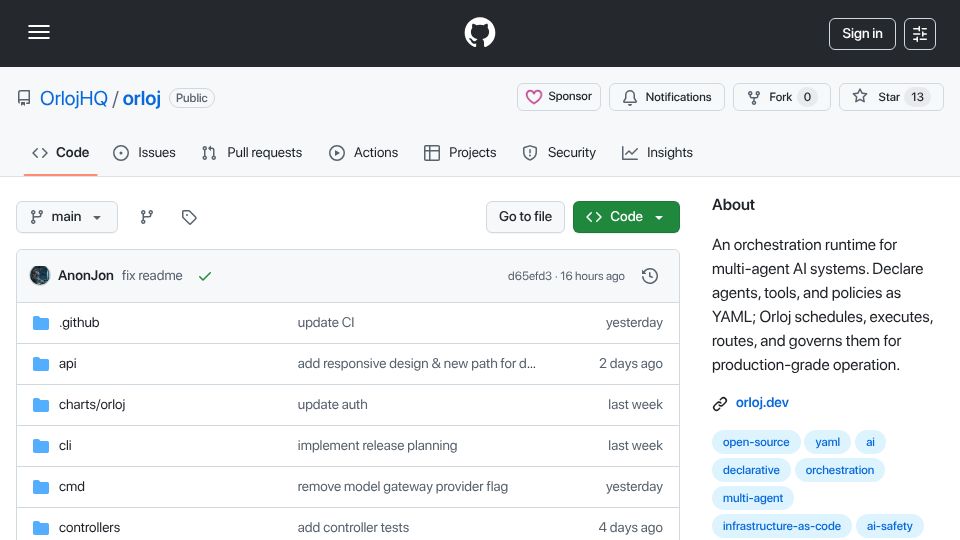Open the orloj repository name link

[141, 98]
